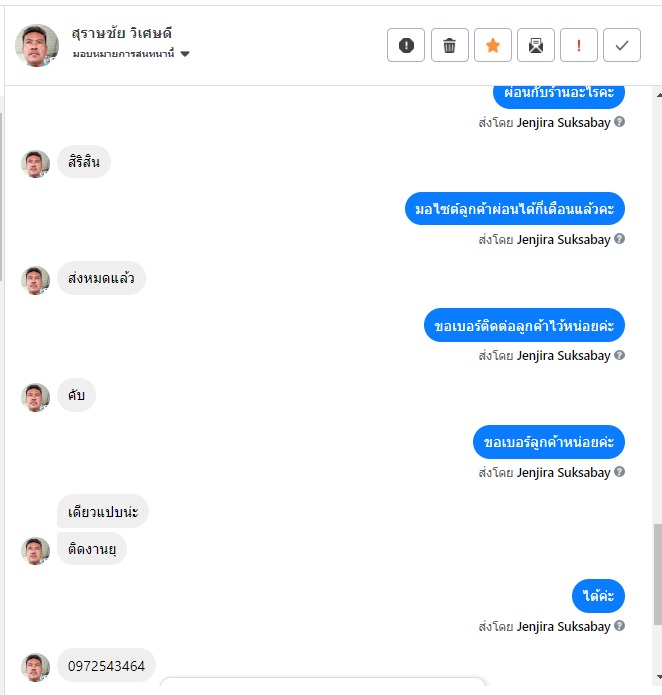Select the ส่งหมดแล้ว message bubble
This screenshot has width=662, height=695.
click(101, 278)
